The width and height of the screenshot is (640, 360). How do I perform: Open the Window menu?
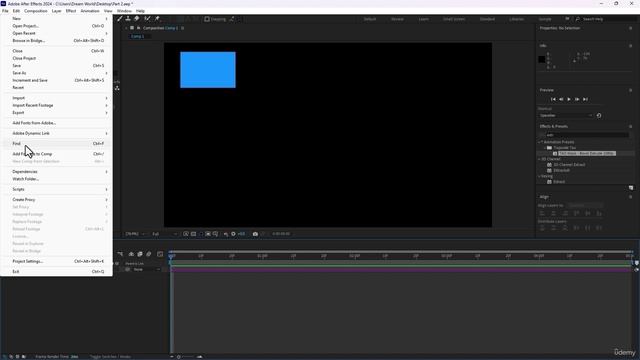pos(124,11)
